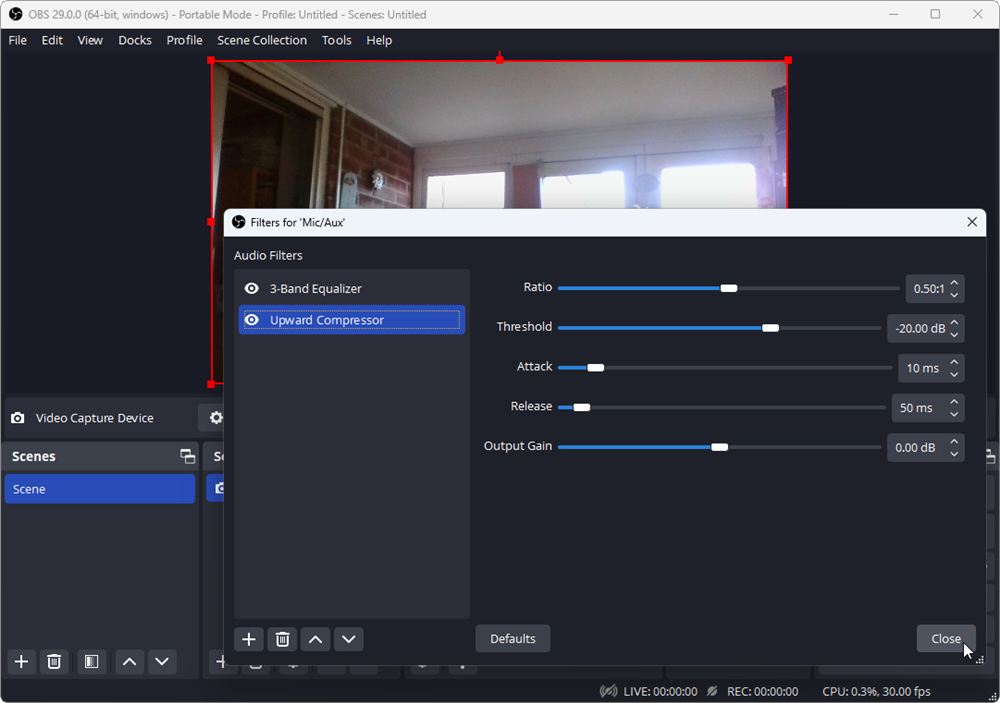Pop out the Scenes dock
1000x703 pixels.
[x=187, y=456]
